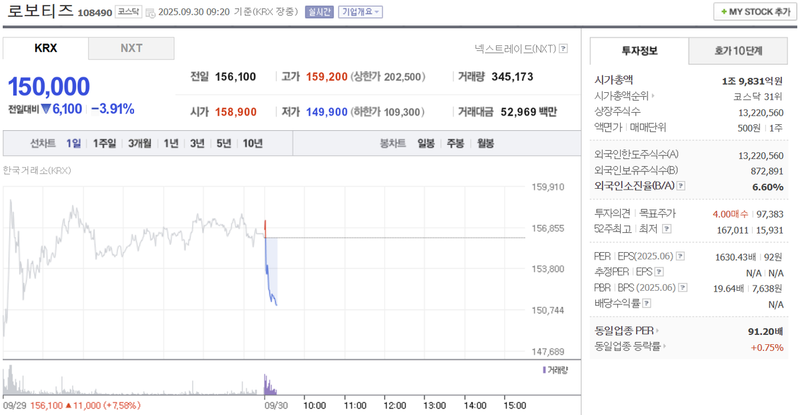The image size is (800, 415).
Task: Click the help icon beside 외국인소진율(B/A)
Action: [x=681, y=186]
